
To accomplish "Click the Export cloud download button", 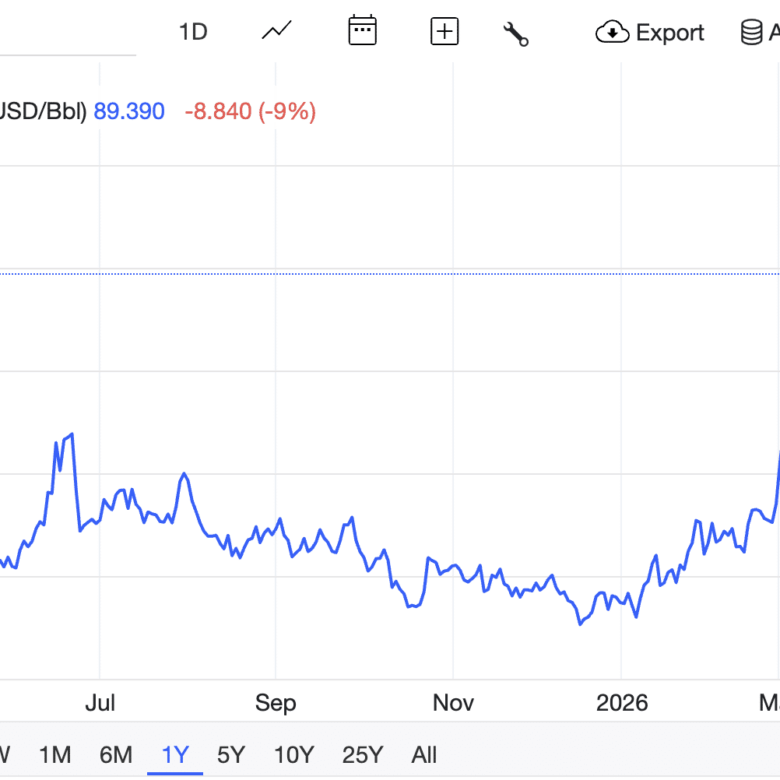I will [x=650, y=33].
